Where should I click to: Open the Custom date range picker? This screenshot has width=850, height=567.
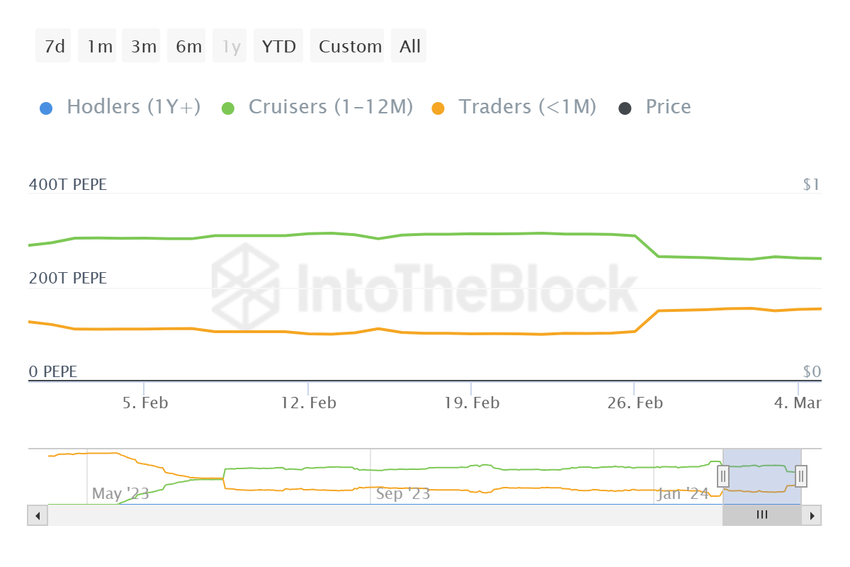(350, 46)
